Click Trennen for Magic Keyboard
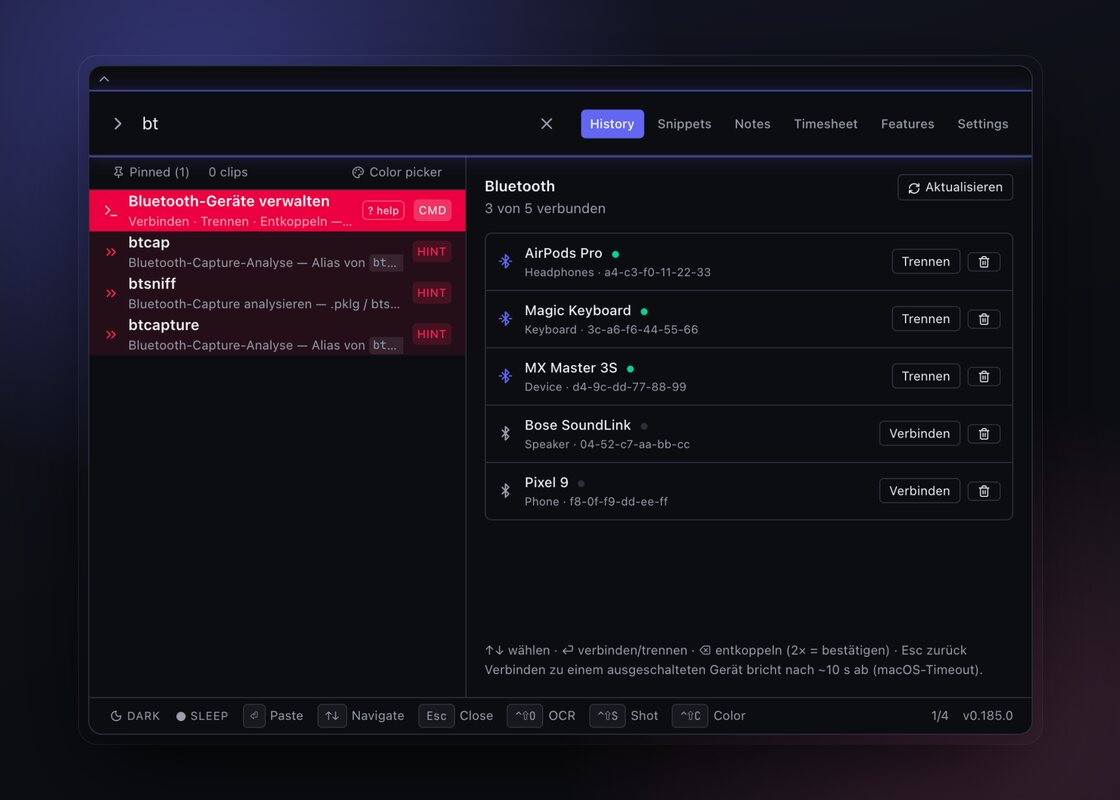 (926, 319)
